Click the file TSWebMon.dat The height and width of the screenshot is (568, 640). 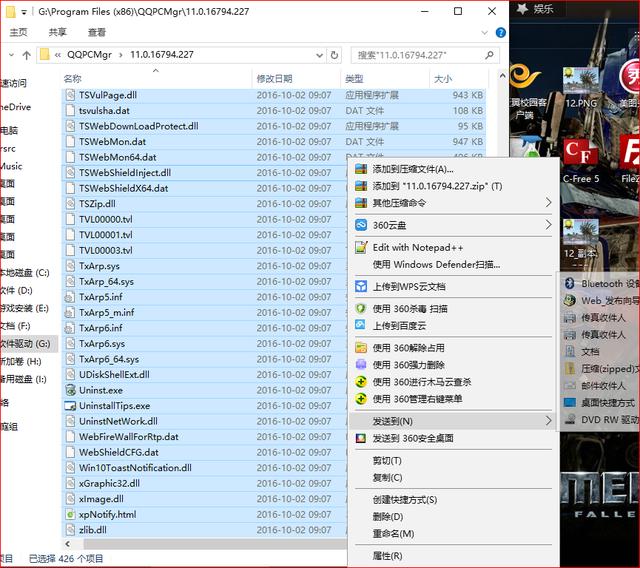tap(112, 142)
